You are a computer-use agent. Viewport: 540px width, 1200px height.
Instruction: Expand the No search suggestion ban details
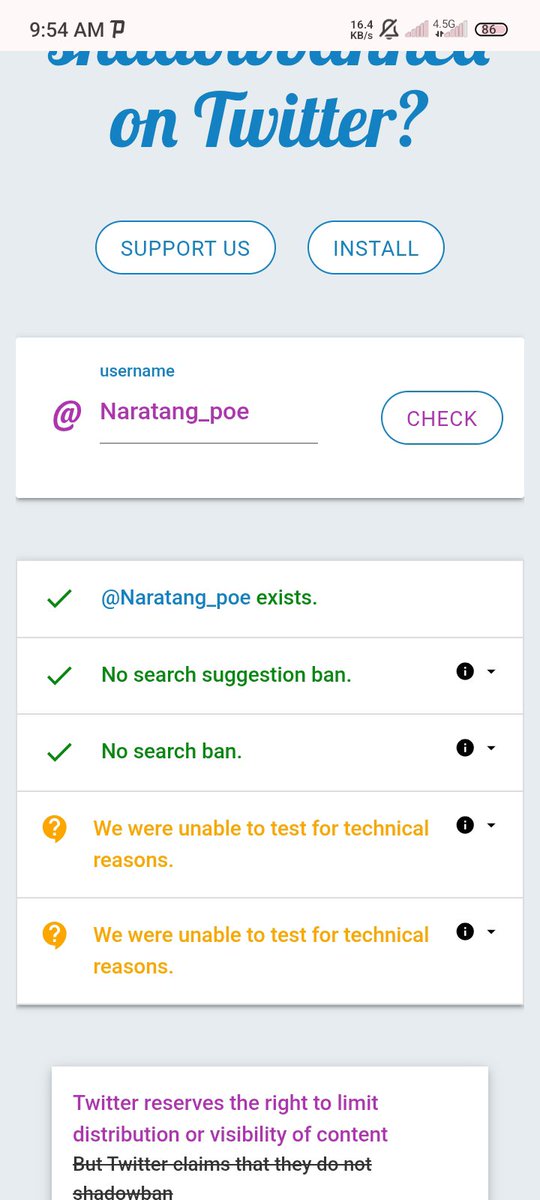click(x=491, y=672)
